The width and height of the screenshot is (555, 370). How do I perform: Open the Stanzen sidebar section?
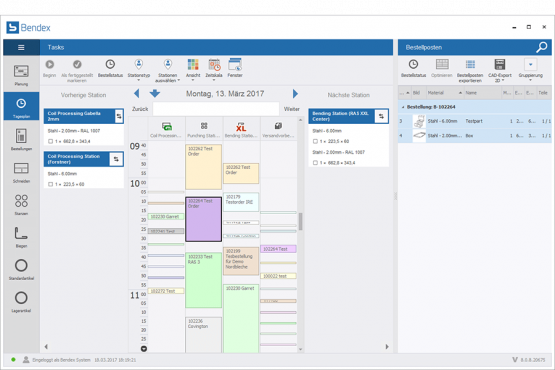(x=21, y=205)
